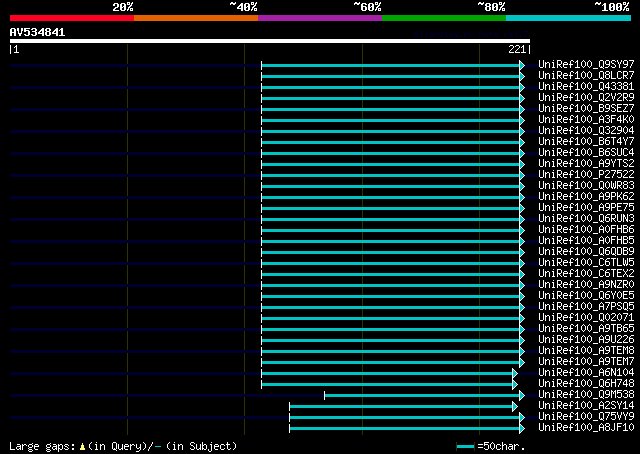Screen dimensions: 640x454
Task: Click the UniRef100_A6N104 label
Action: [x=586, y=373]
